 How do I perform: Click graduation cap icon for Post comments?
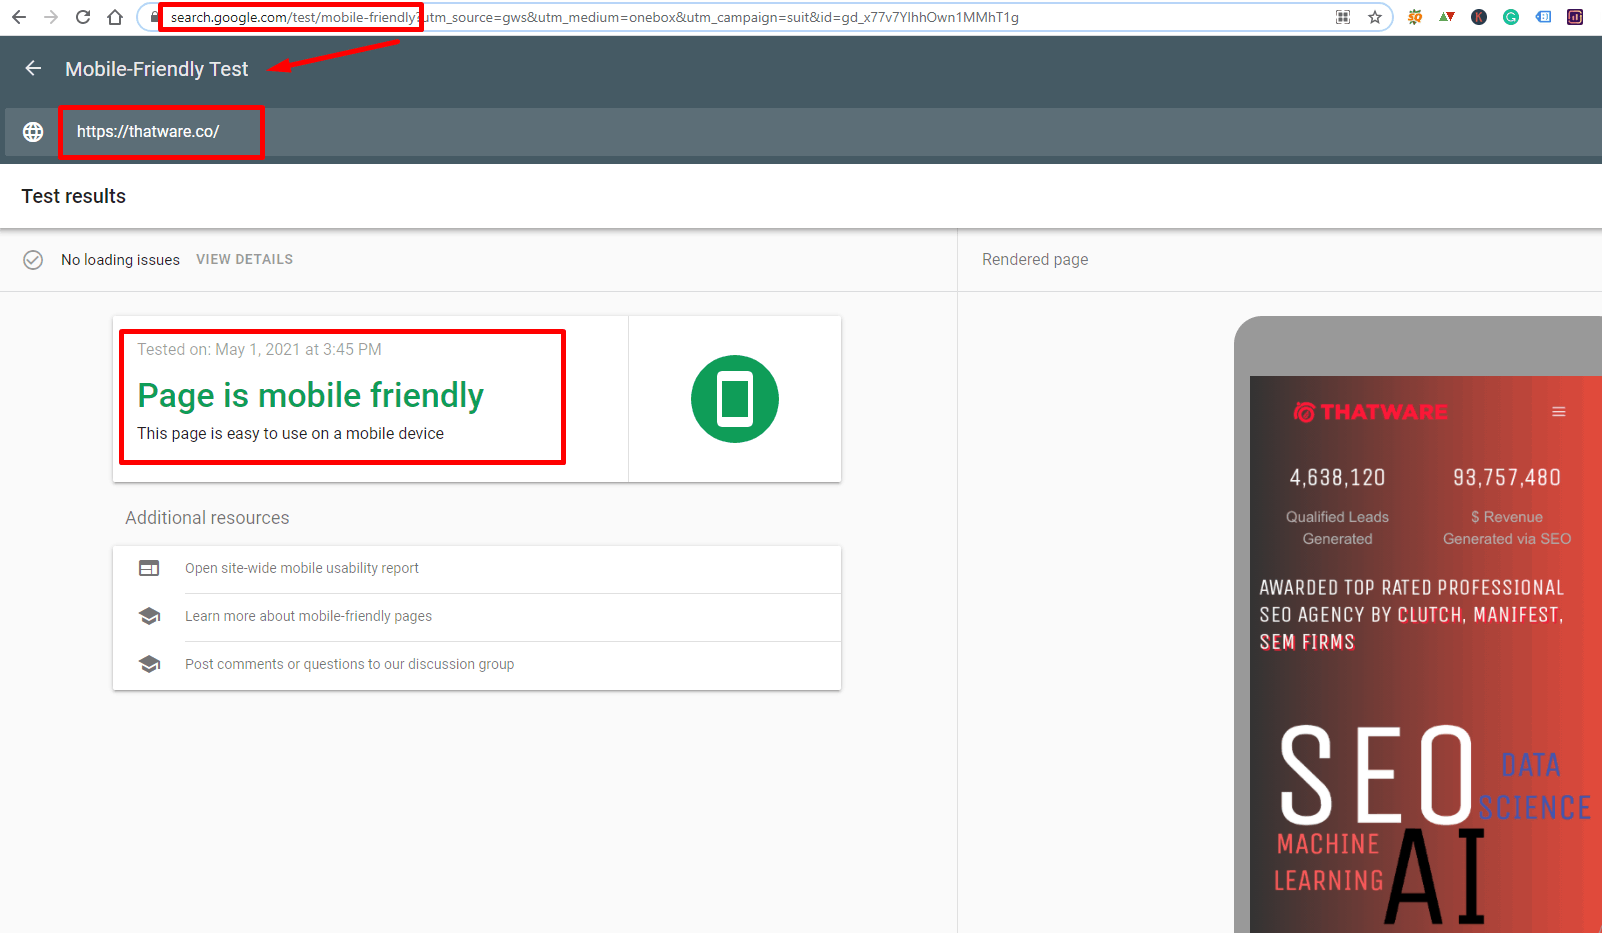(x=149, y=664)
